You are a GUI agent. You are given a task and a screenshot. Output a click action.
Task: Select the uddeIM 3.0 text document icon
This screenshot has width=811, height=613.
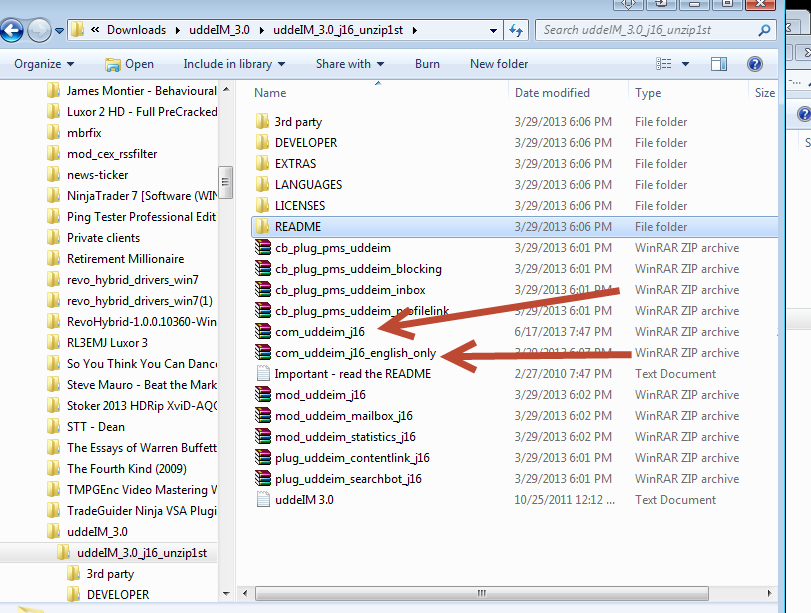(x=263, y=500)
